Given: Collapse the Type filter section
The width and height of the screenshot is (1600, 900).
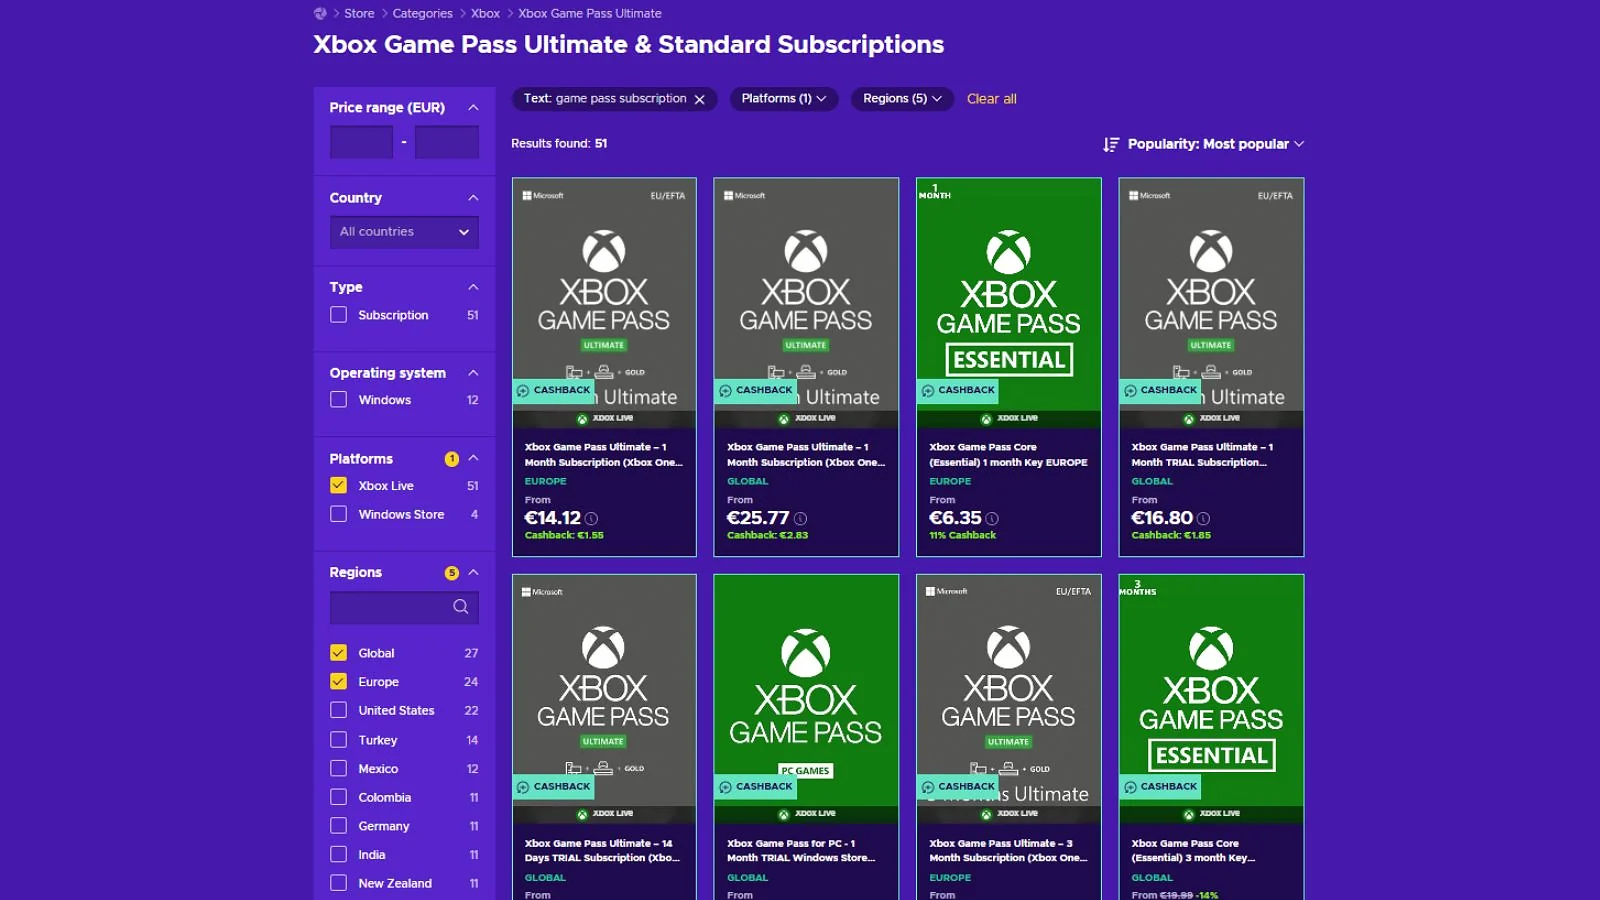Looking at the screenshot, I should pos(474,287).
